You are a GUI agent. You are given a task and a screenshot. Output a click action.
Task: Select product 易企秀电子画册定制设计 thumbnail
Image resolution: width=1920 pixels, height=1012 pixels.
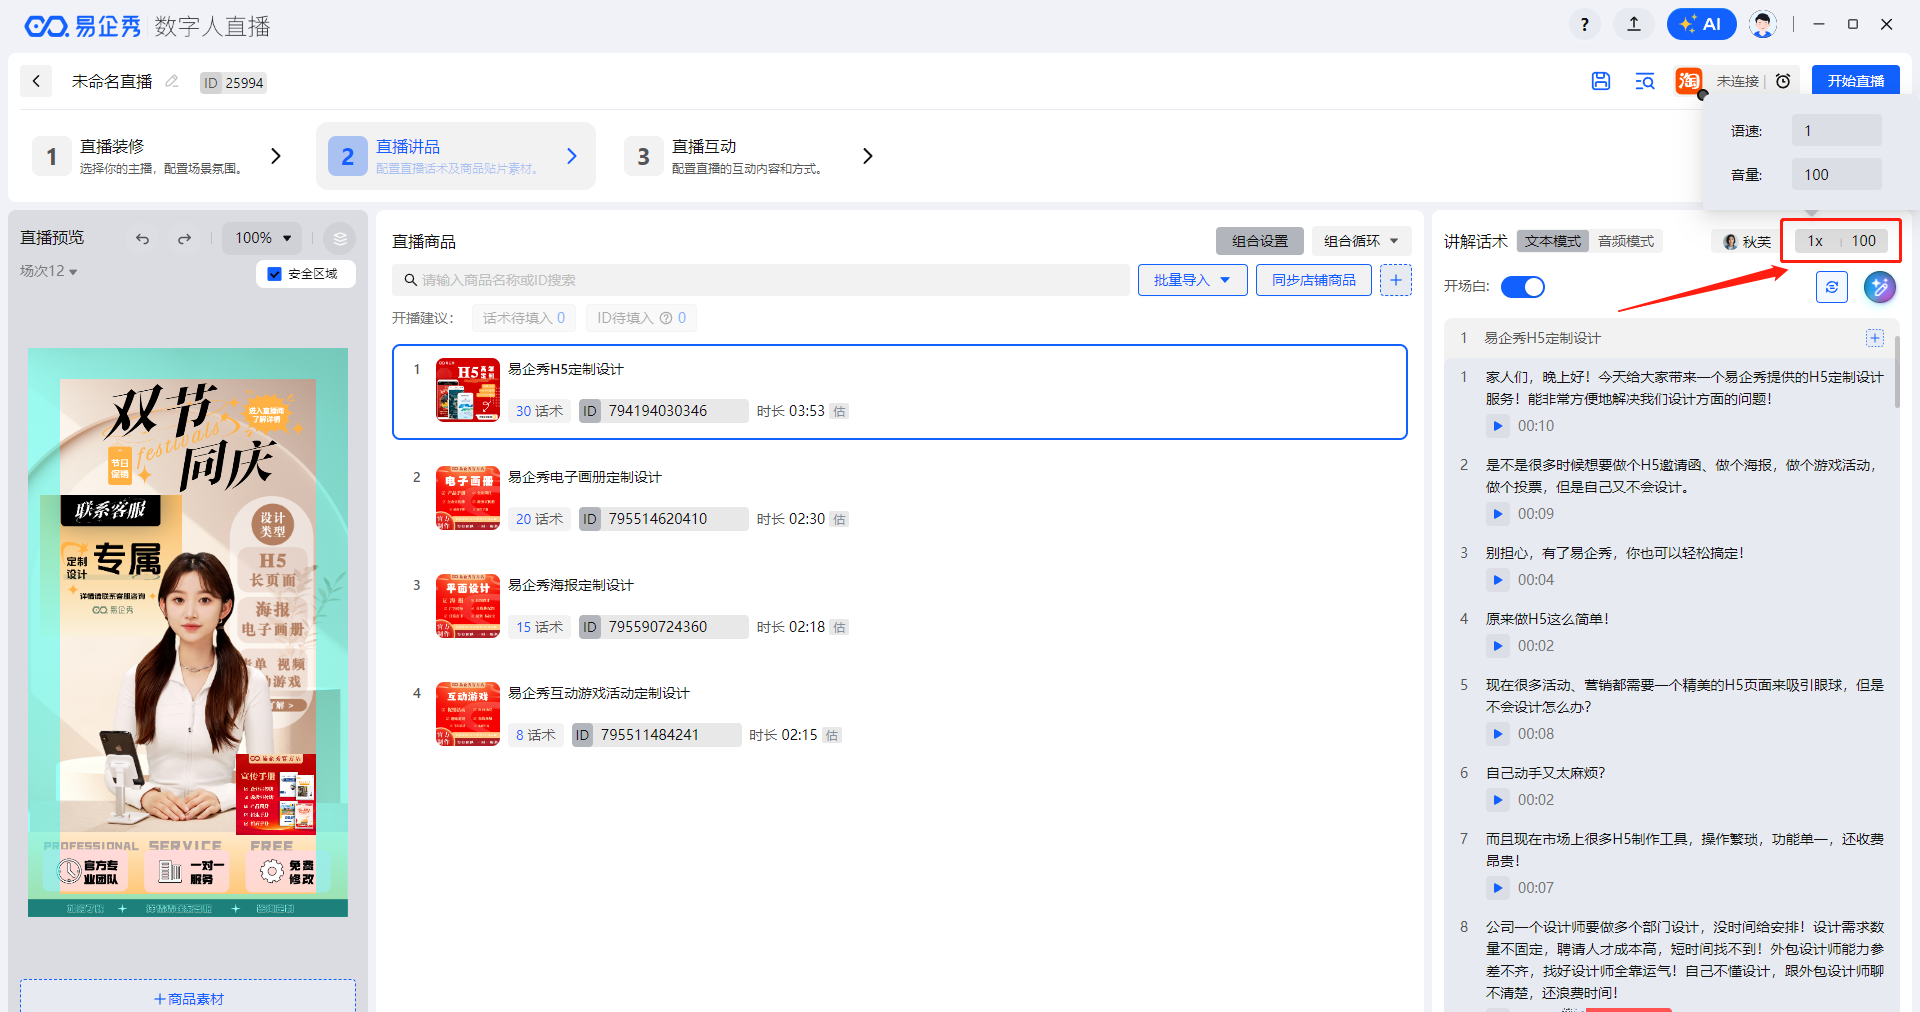pos(468,498)
